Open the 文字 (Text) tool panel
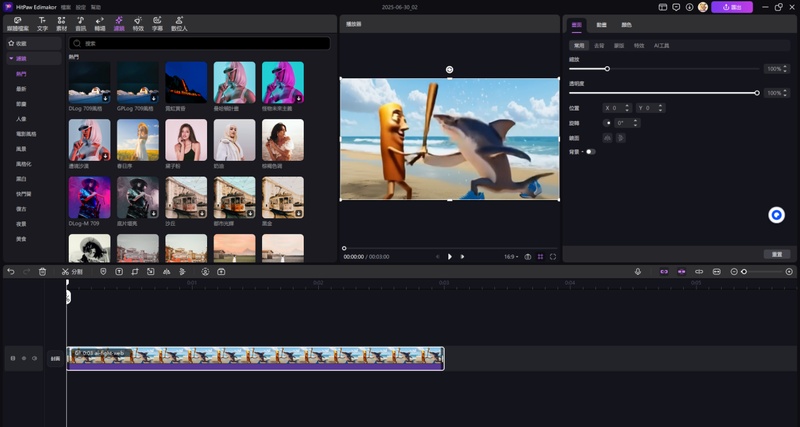The width and height of the screenshot is (800, 427). coord(42,21)
